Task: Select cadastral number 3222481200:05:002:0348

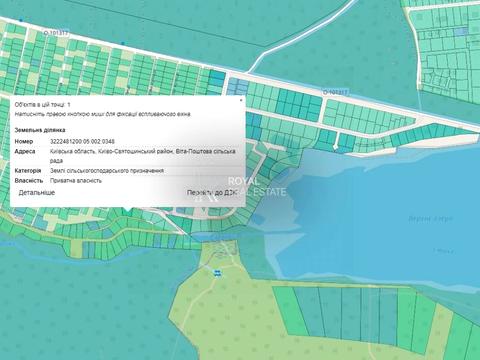Action: point(82,141)
